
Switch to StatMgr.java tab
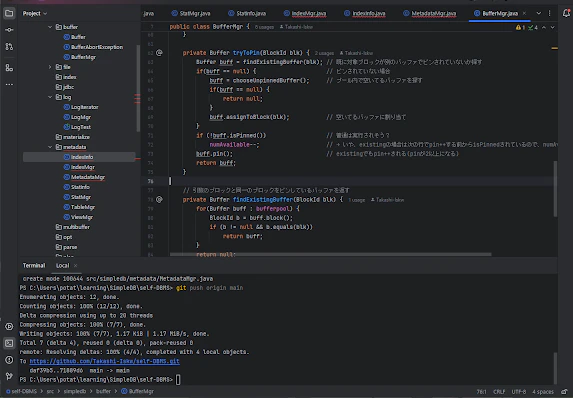(191, 14)
